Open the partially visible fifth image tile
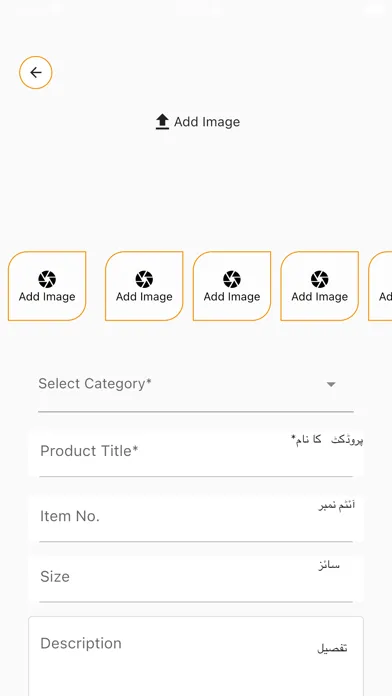This screenshot has height=696, width=392. (x=380, y=286)
